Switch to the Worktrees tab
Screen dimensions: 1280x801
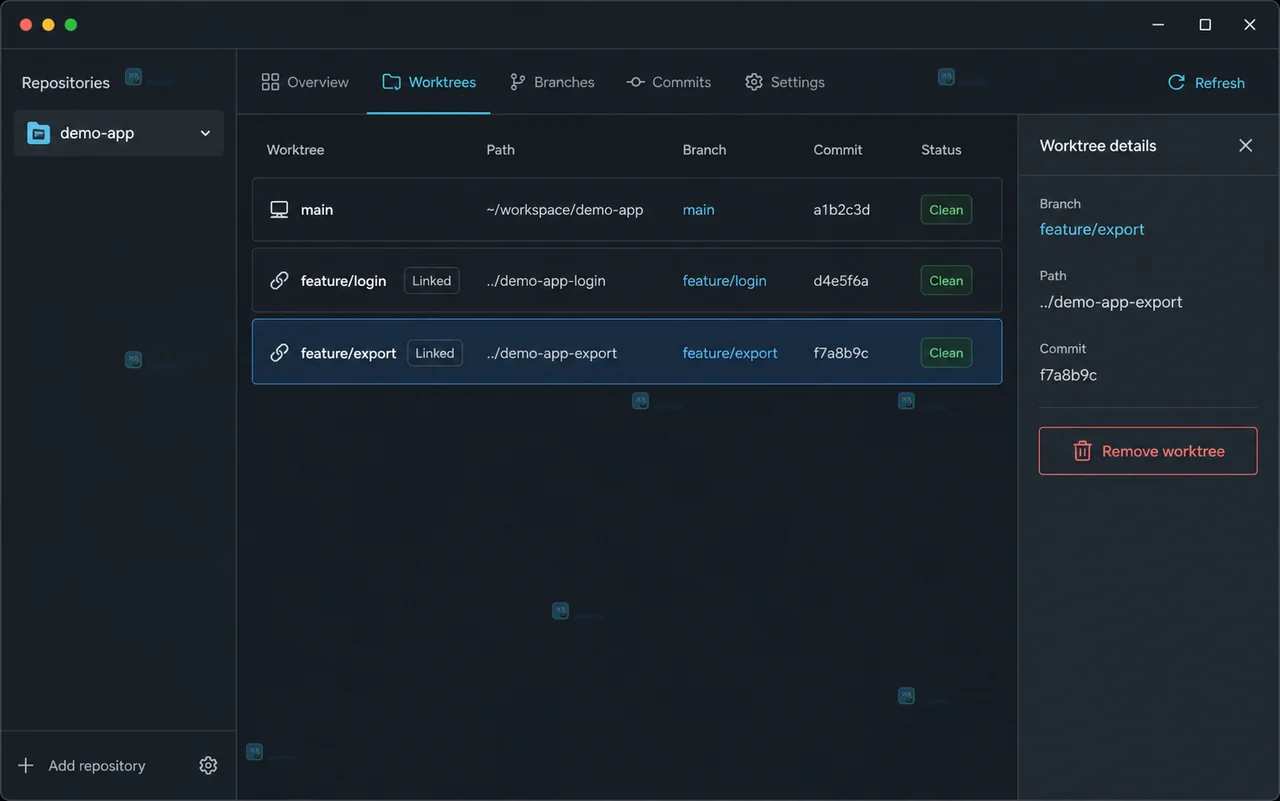coord(428,82)
